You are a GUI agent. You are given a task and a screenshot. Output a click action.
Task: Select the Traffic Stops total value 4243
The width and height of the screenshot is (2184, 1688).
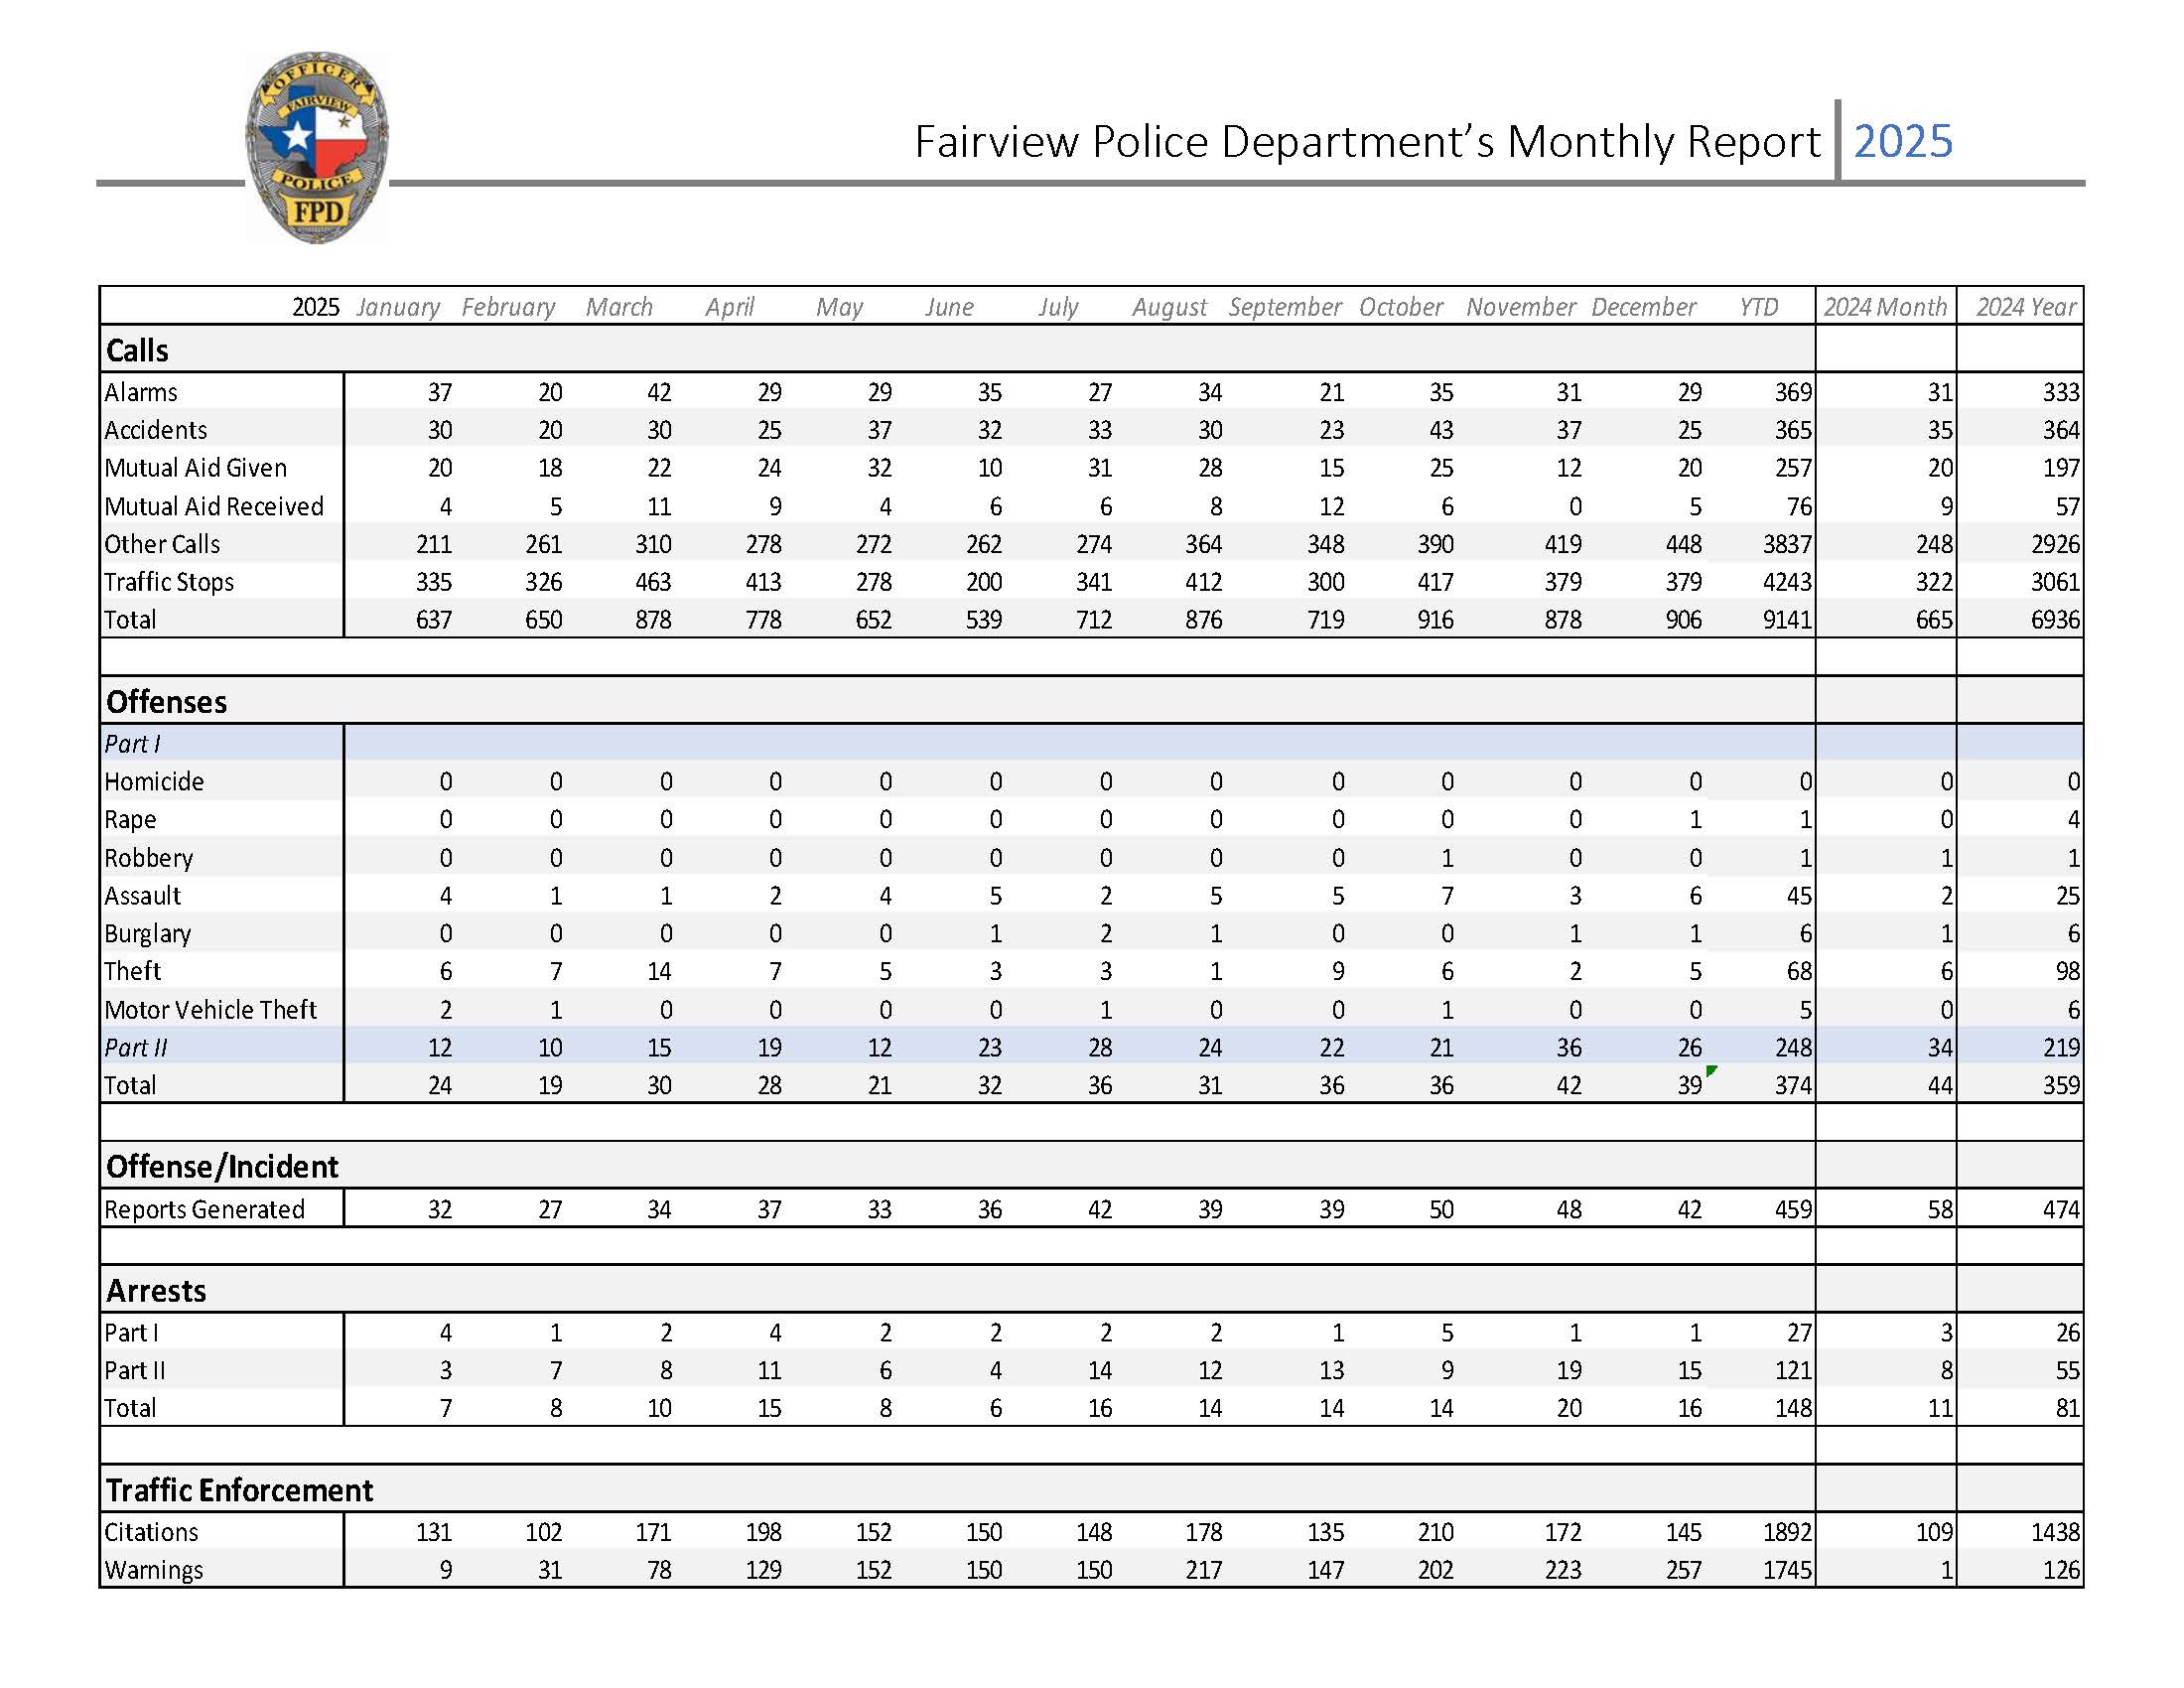coord(1789,582)
